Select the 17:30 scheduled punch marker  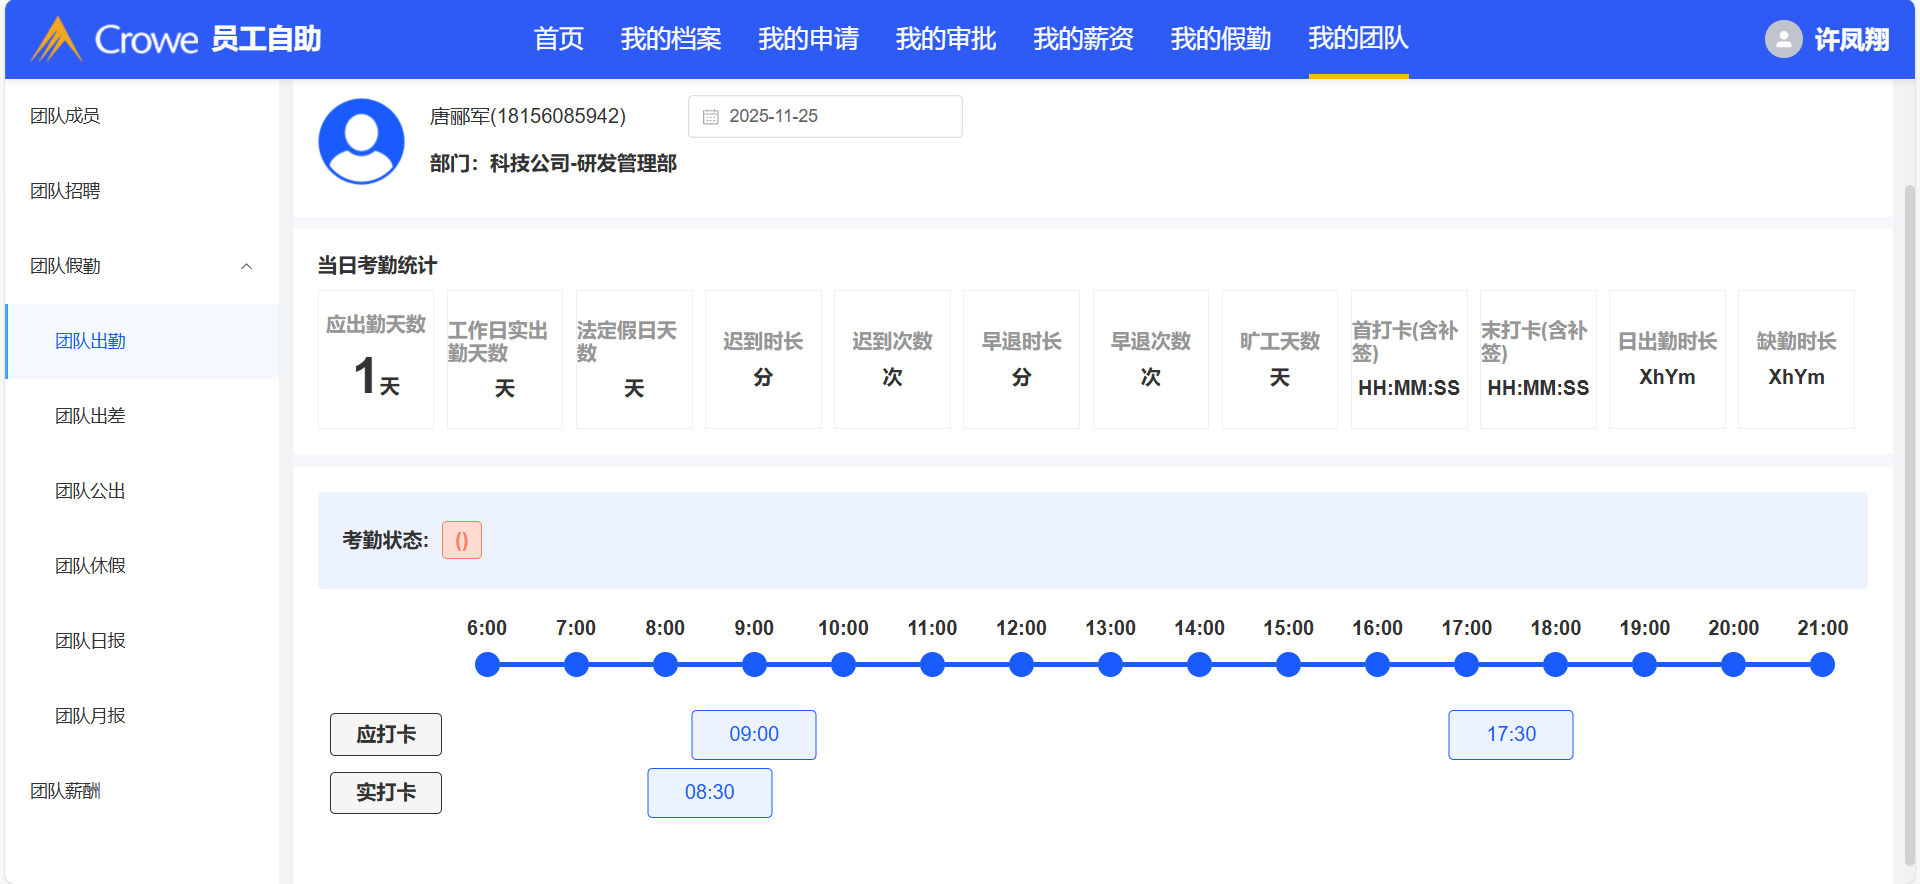pyautogui.click(x=1510, y=735)
